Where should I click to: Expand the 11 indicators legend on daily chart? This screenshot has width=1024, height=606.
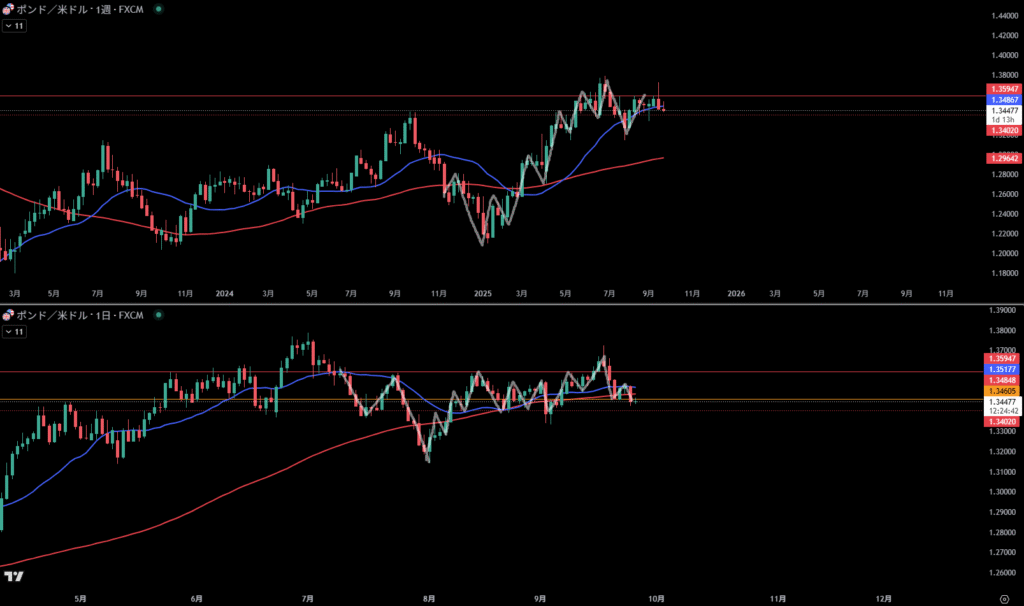pos(14,332)
